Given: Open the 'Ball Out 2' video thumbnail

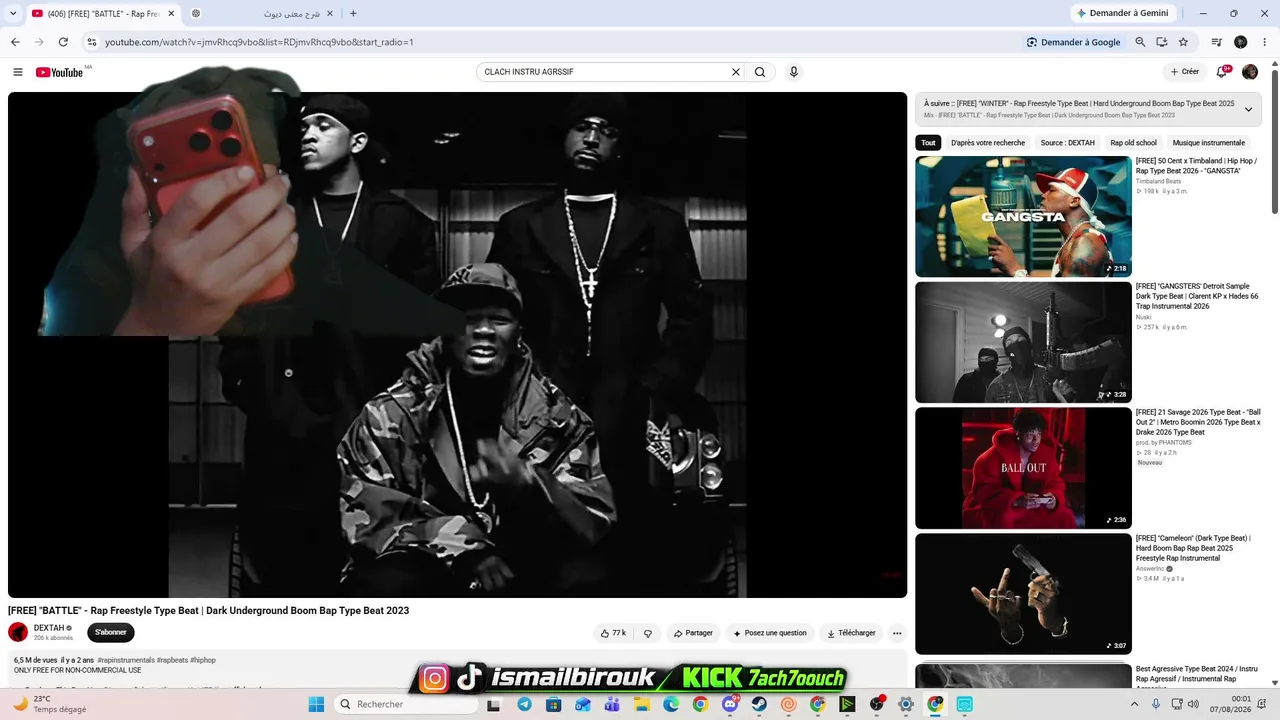Looking at the screenshot, I should tap(1023, 468).
